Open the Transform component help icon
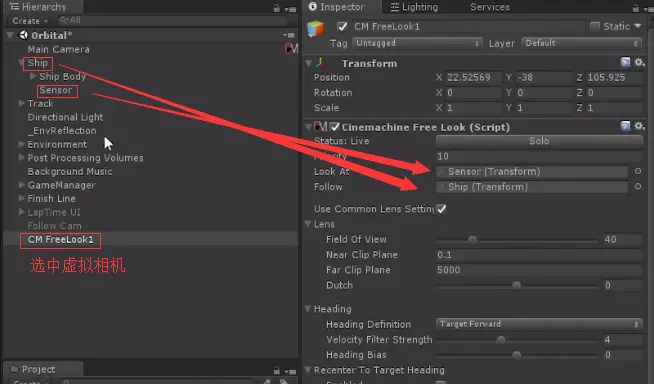 (x=625, y=63)
